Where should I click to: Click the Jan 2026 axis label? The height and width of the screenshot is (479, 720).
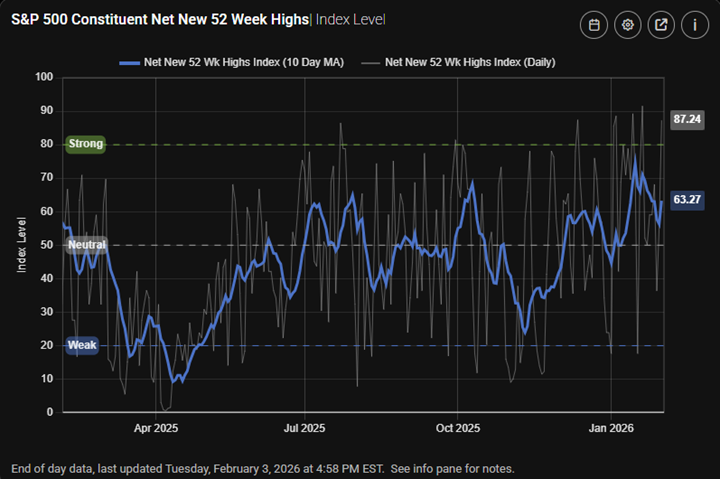[611, 428]
